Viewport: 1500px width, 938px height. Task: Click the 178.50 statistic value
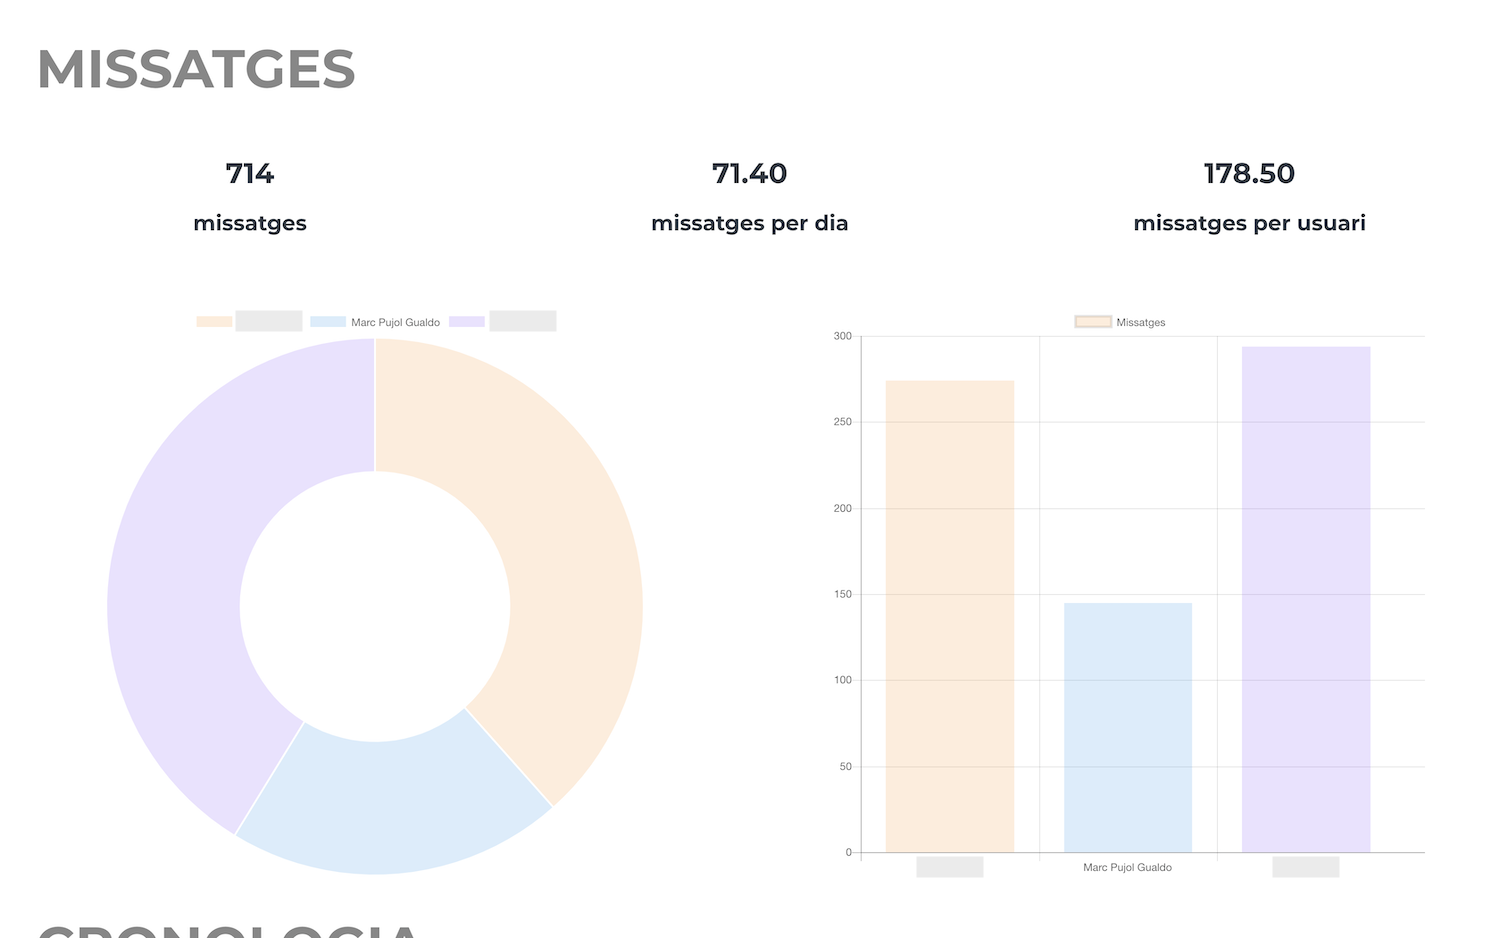(1249, 174)
